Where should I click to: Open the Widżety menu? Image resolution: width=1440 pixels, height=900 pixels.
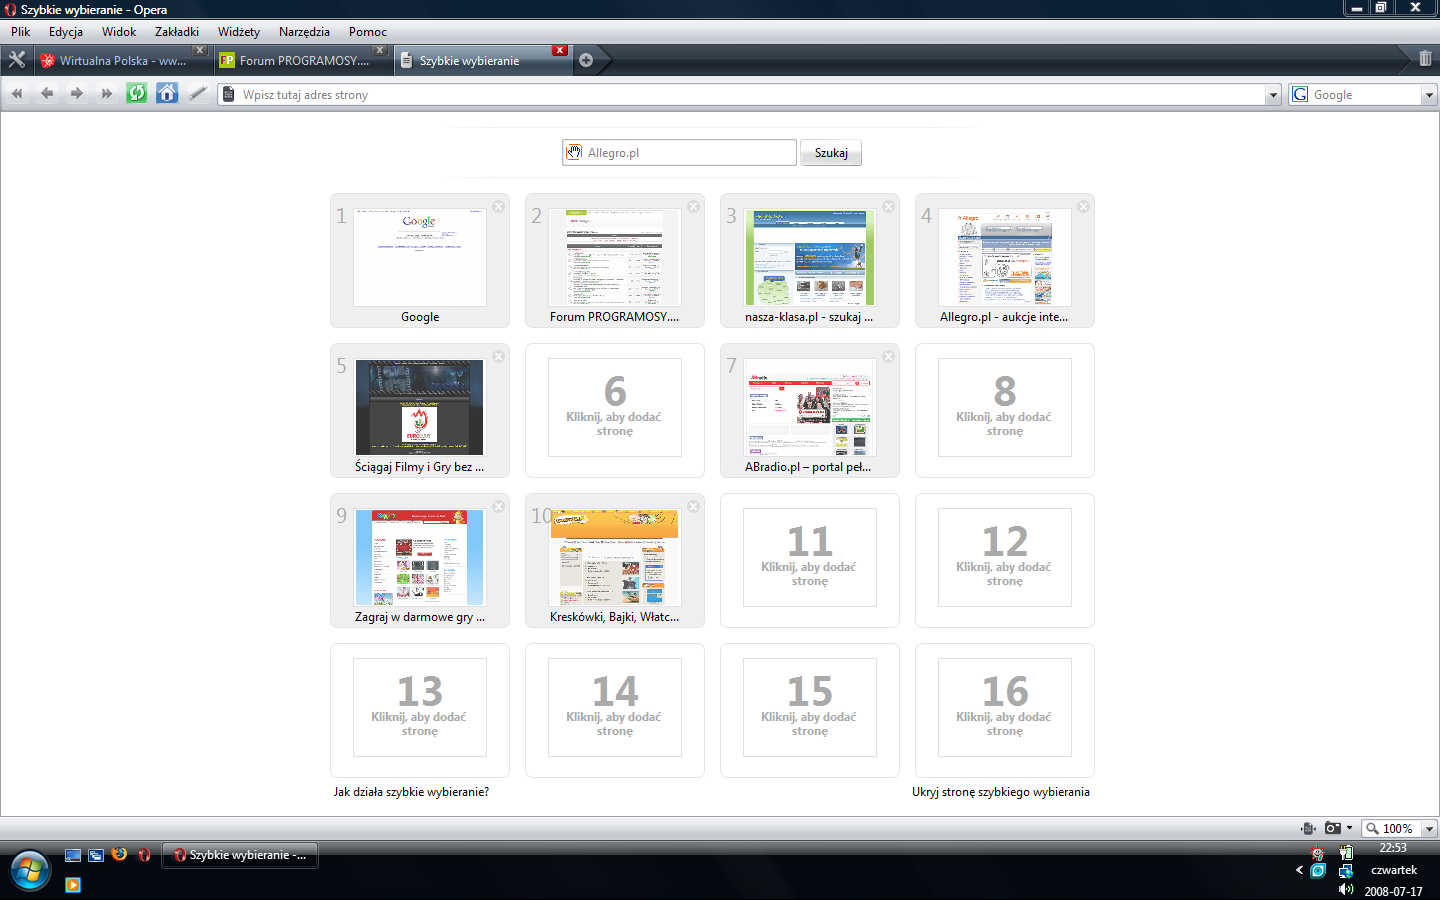click(x=239, y=32)
